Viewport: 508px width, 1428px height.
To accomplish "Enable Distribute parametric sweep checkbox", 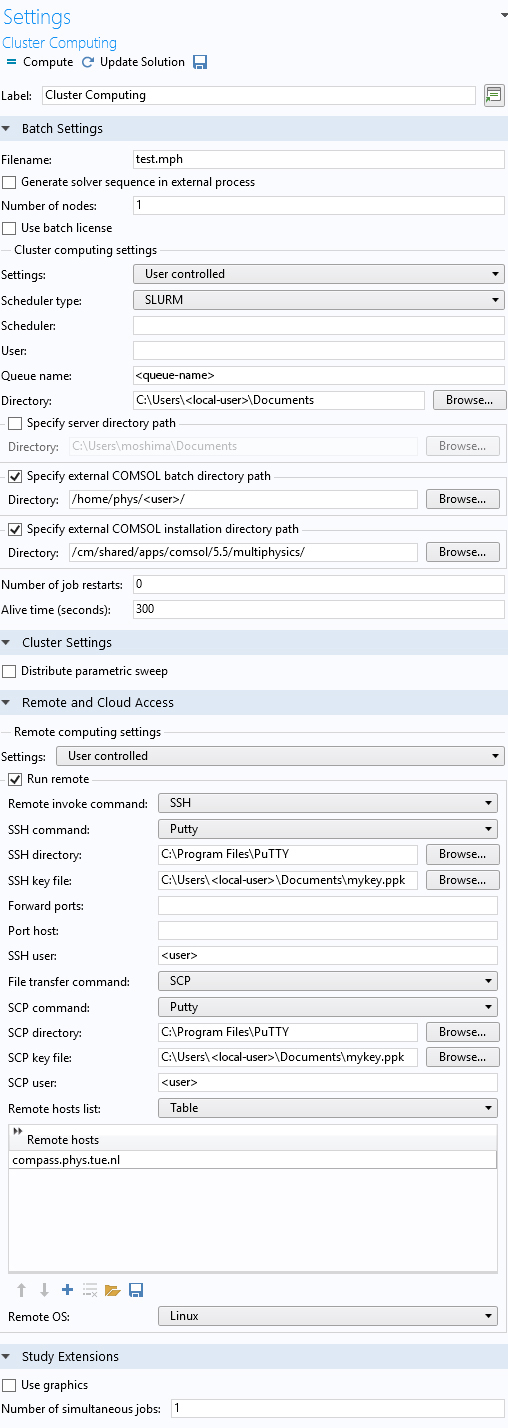I will coord(9,671).
